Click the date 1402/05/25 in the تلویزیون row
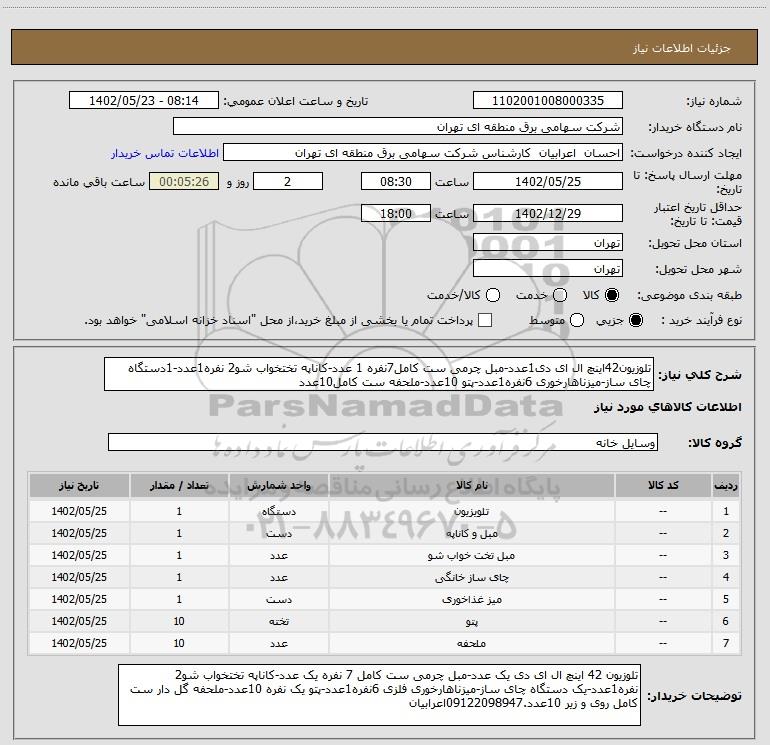The image size is (770, 745). click(79, 511)
